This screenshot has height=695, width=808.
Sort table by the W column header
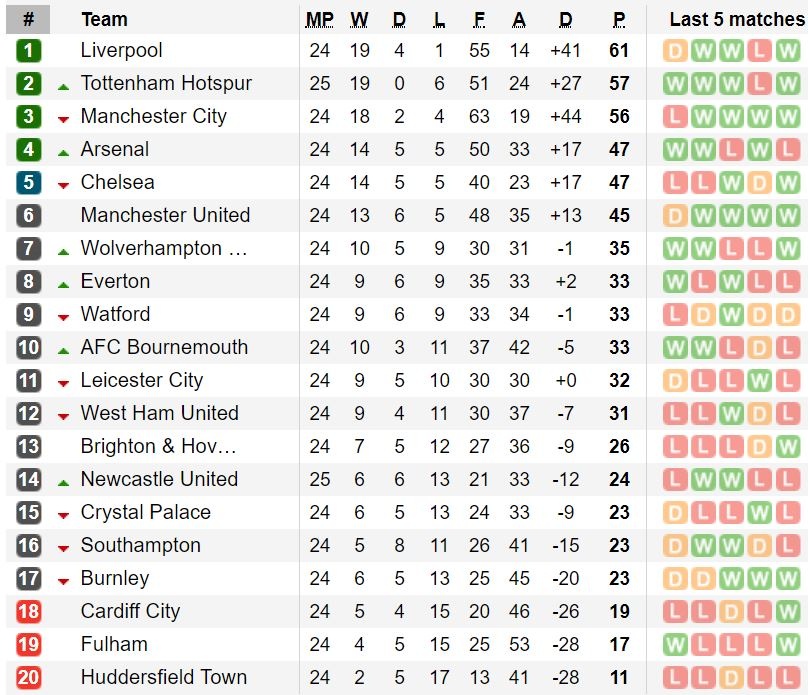359,19
